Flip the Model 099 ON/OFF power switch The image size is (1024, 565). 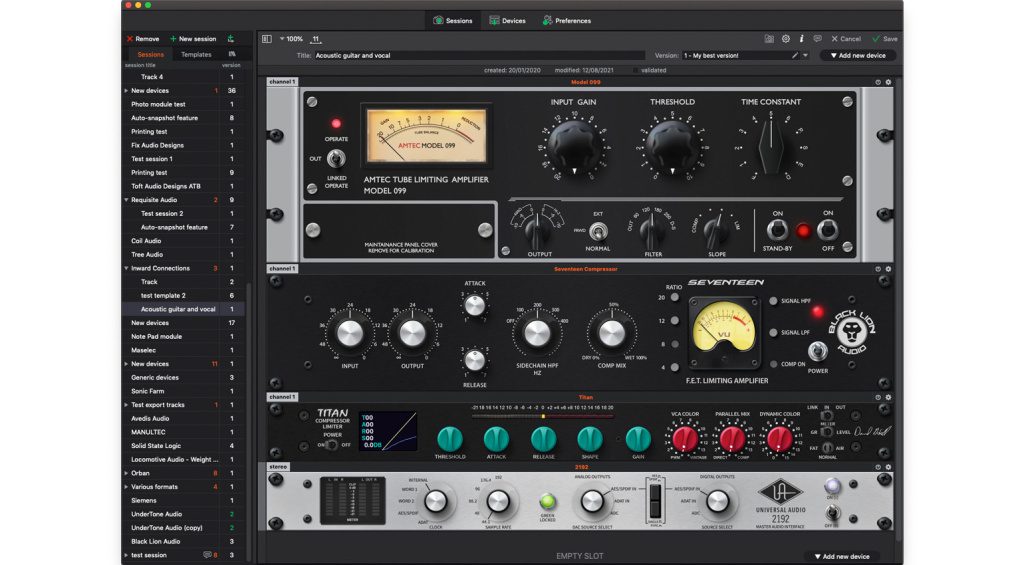(x=827, y=230)
